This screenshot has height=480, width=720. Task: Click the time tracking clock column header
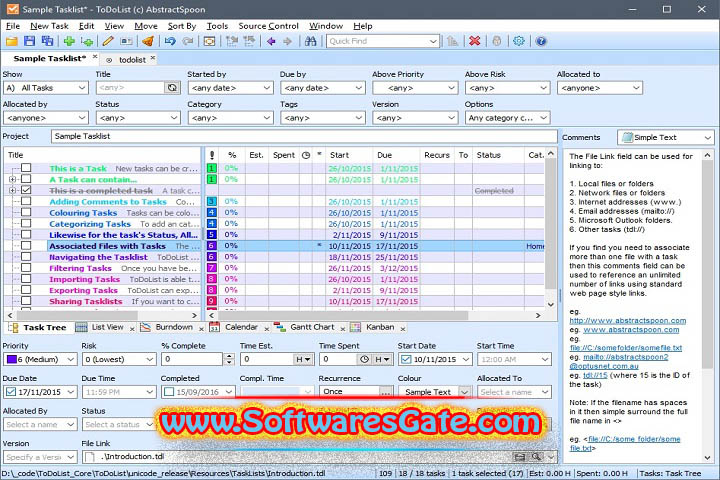(306, 155)
